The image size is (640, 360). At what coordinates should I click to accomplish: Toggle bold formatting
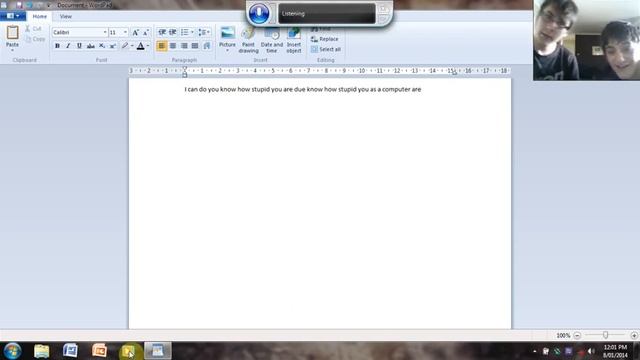[x=58, y=46]
